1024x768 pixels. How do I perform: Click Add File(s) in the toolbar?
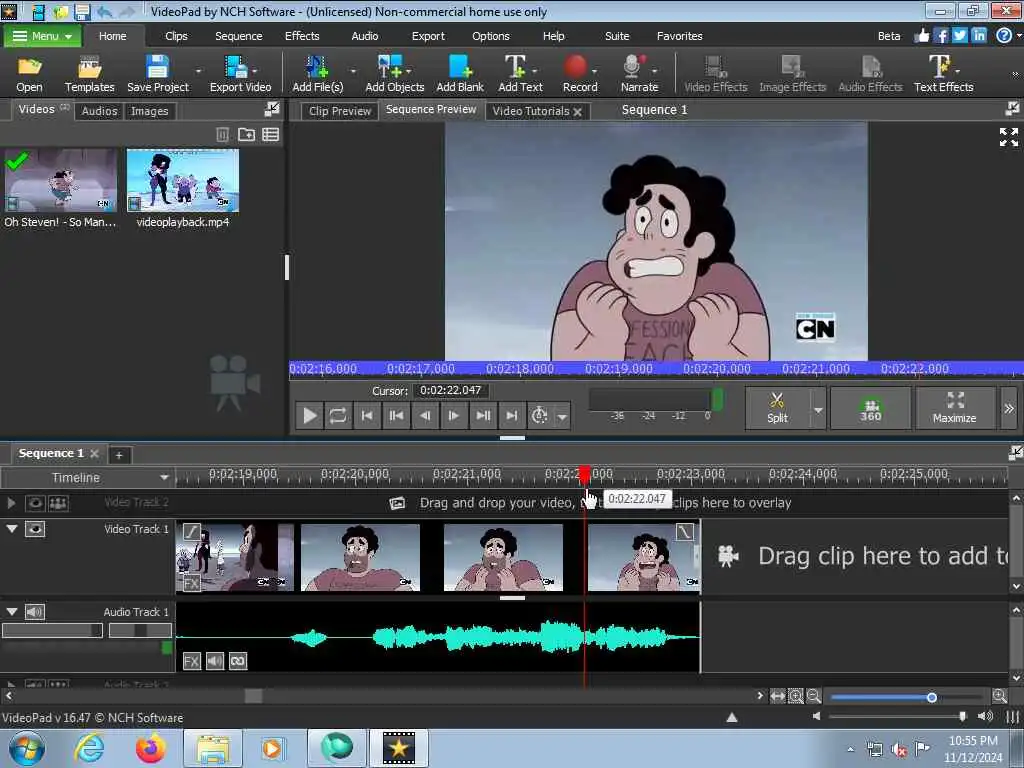317,74
